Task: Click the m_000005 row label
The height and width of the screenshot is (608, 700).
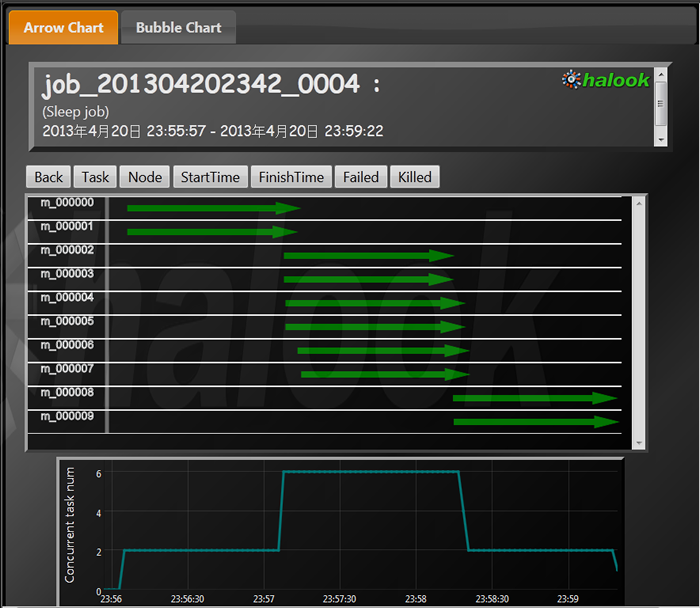Action: point(67,321)
